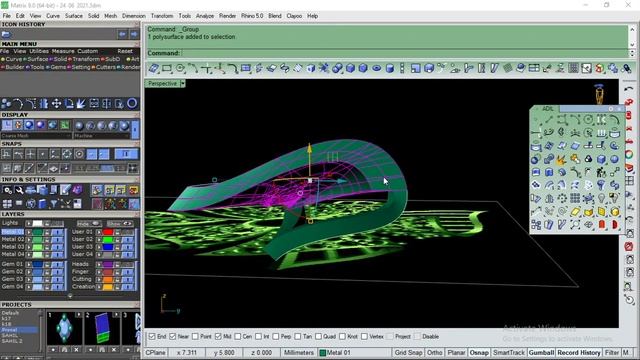640x360 pixels.
Task: Enable the Int osnap checkbox
Action: click(x=258, y=336)
